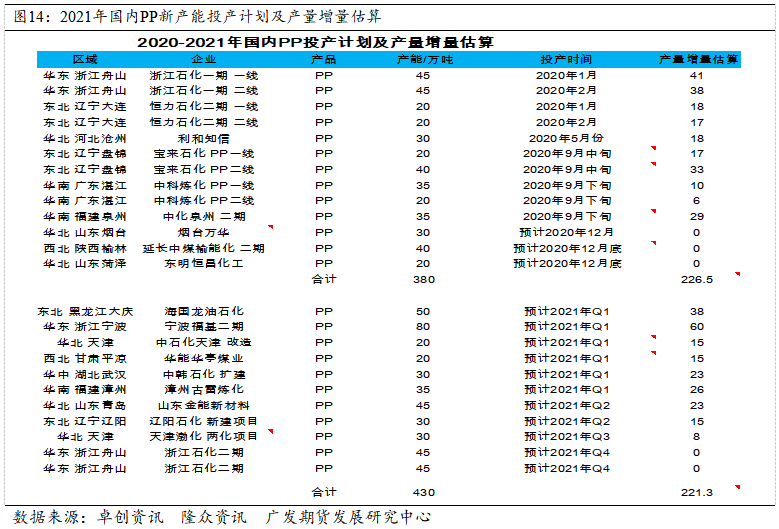Select output estimate "29" in 中化泉州 row
The width and height of the screenshot is (779, 529).
point(697,217)
